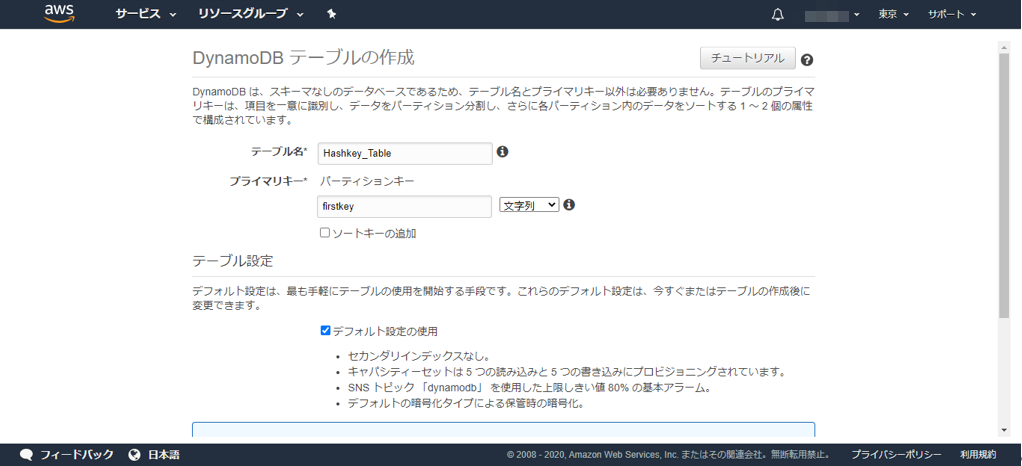1022x466 pixels.
Task: Show info icon next to table name
Action: click(503, 151)
